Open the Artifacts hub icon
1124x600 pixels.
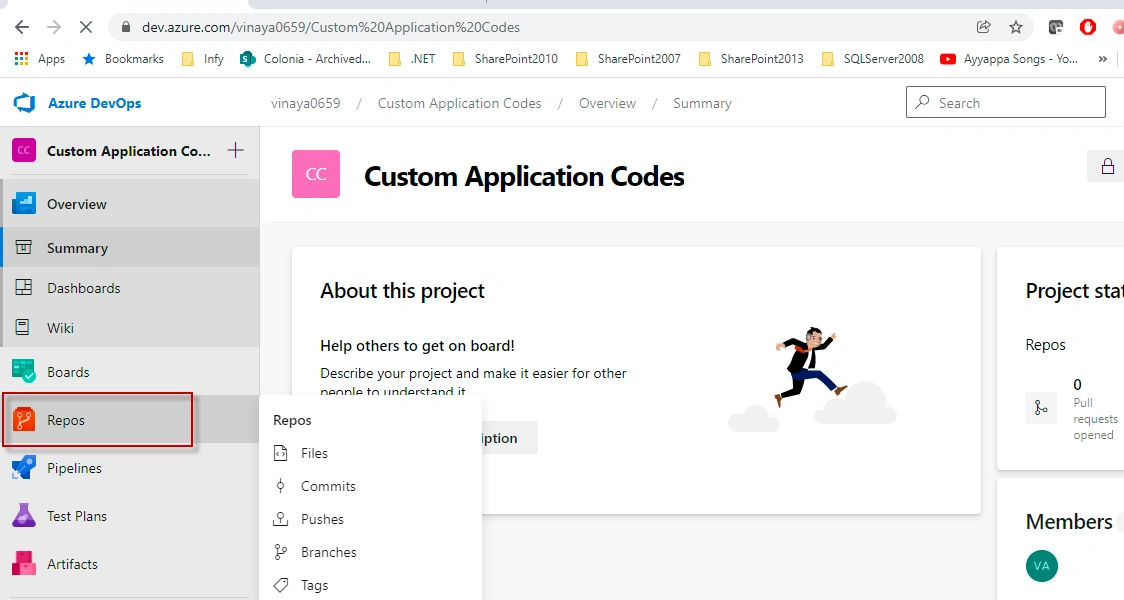point(24,563)
